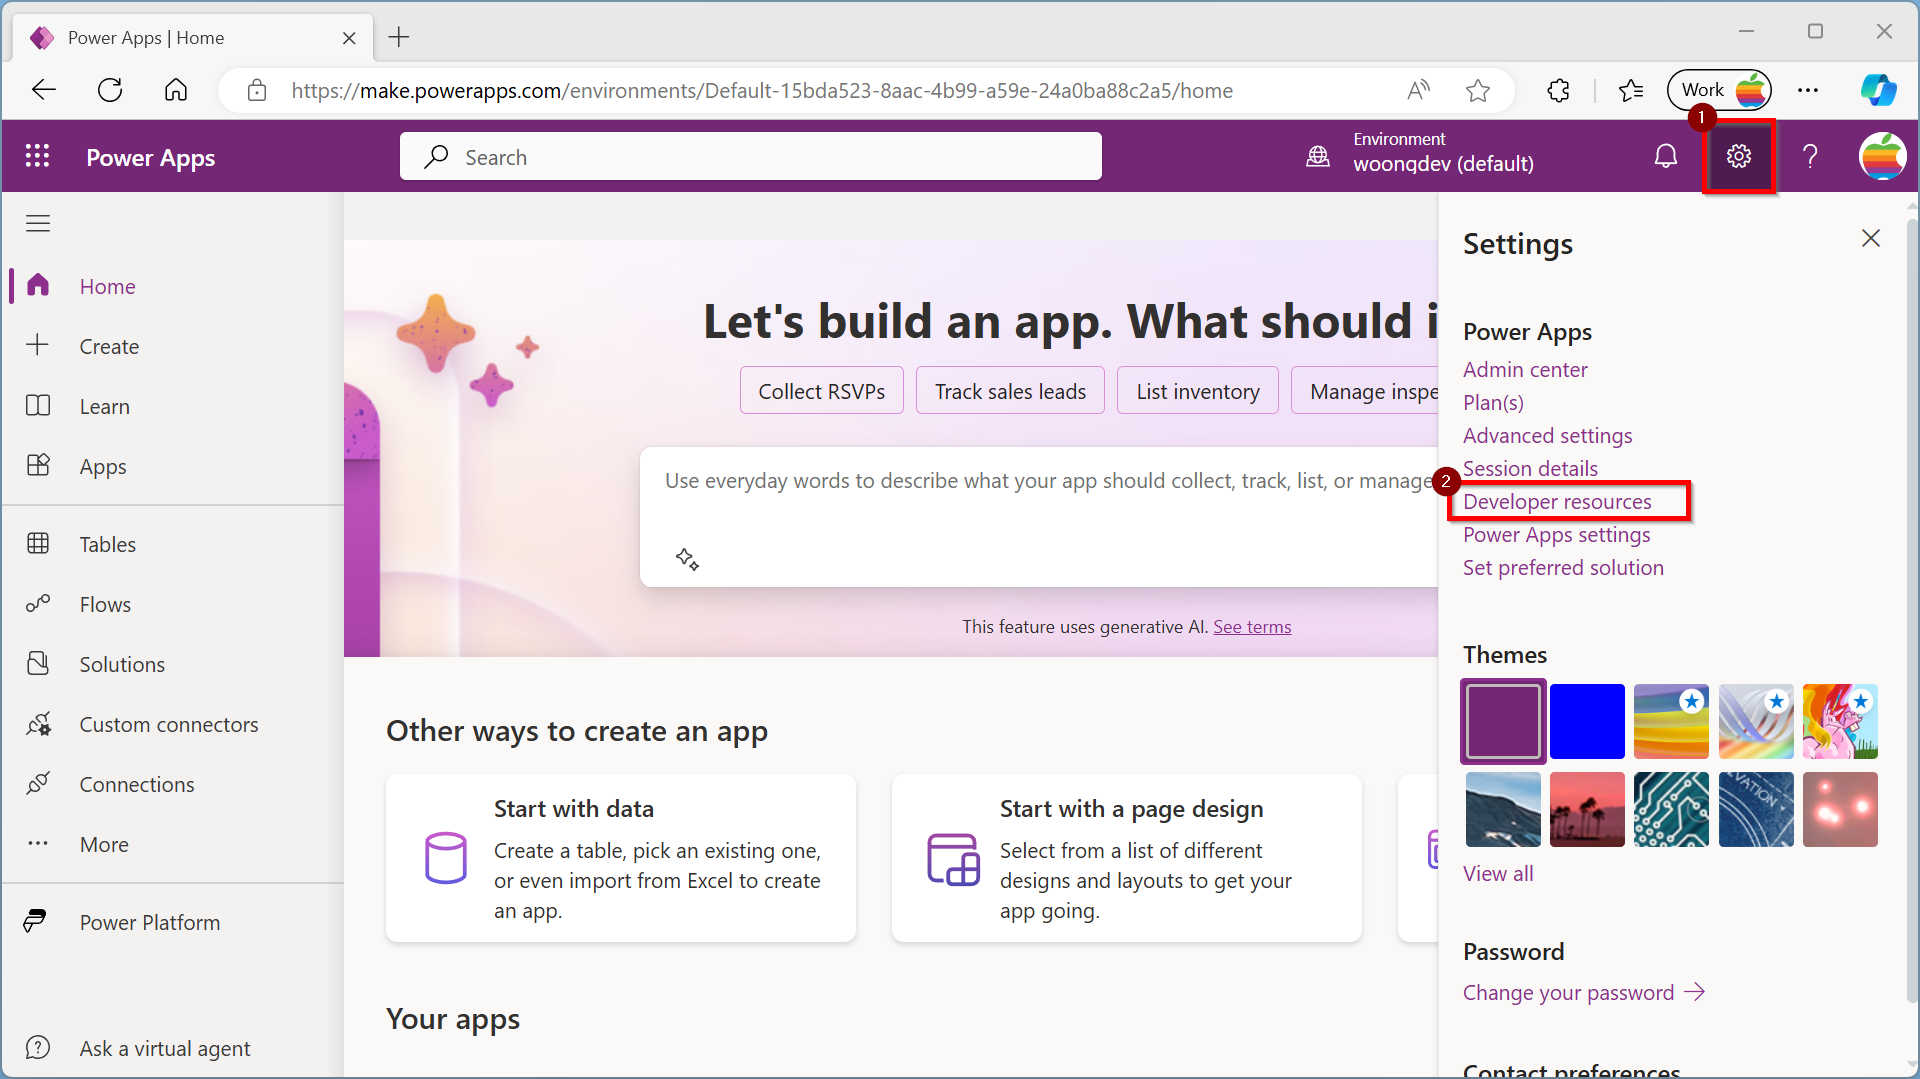Click the Ask a virtual agent icon
This screenshot has height=1079, width=1920.
38,1047
